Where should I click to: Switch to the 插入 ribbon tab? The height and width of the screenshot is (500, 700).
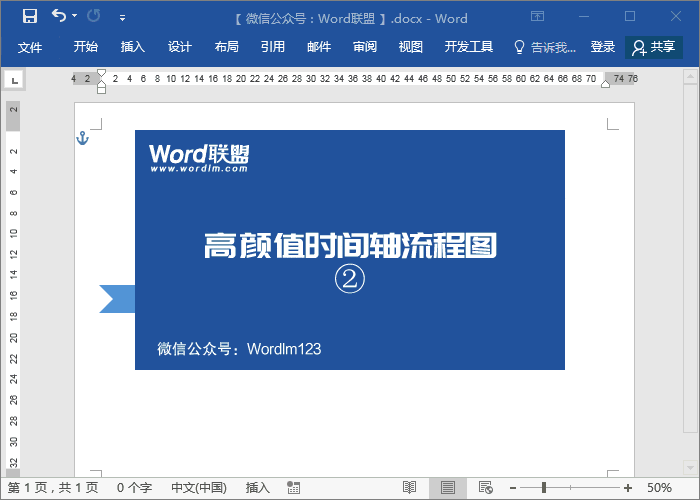point(133,46)
